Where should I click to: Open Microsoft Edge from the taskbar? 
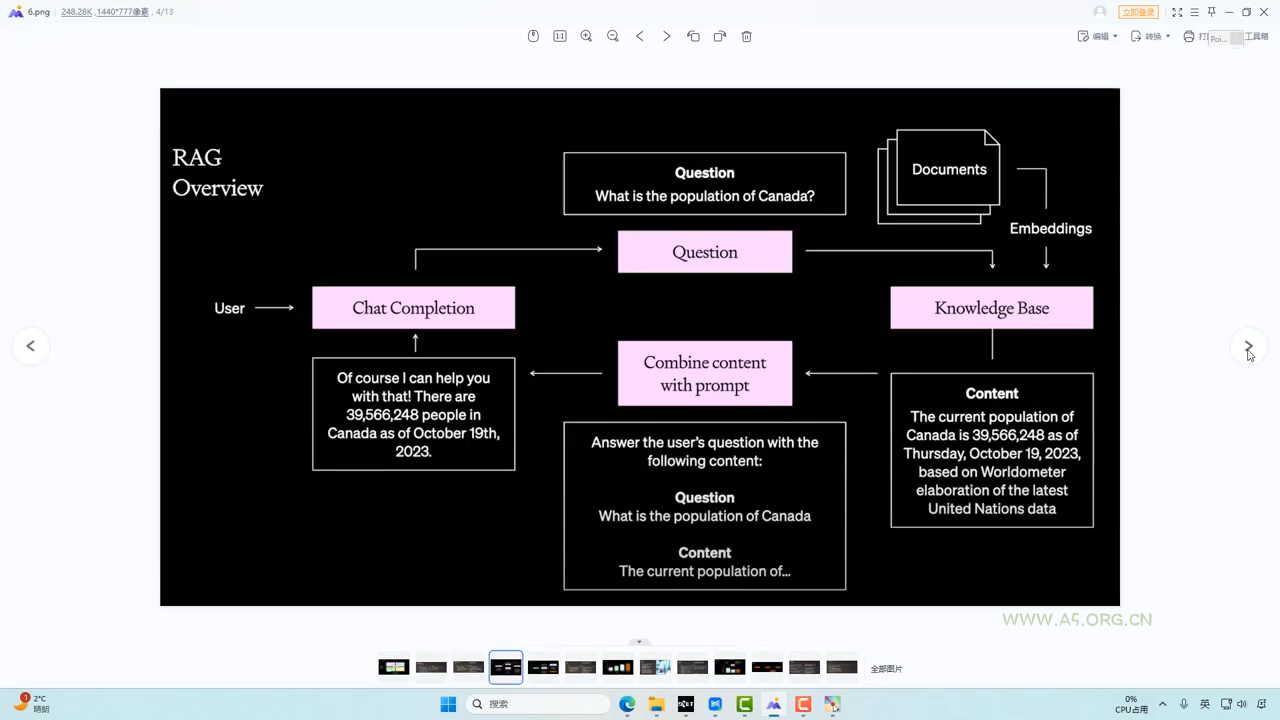[x=627, y=704]
